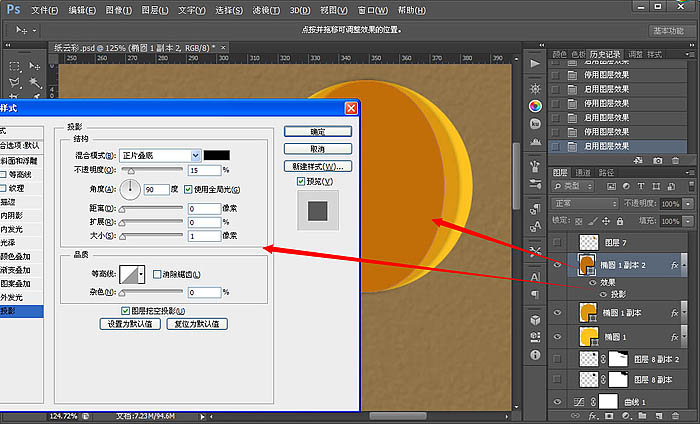Hide the 椭圆 1 layer
The image size is (700, 424).
pyautogui.click(x=557, y=337)
